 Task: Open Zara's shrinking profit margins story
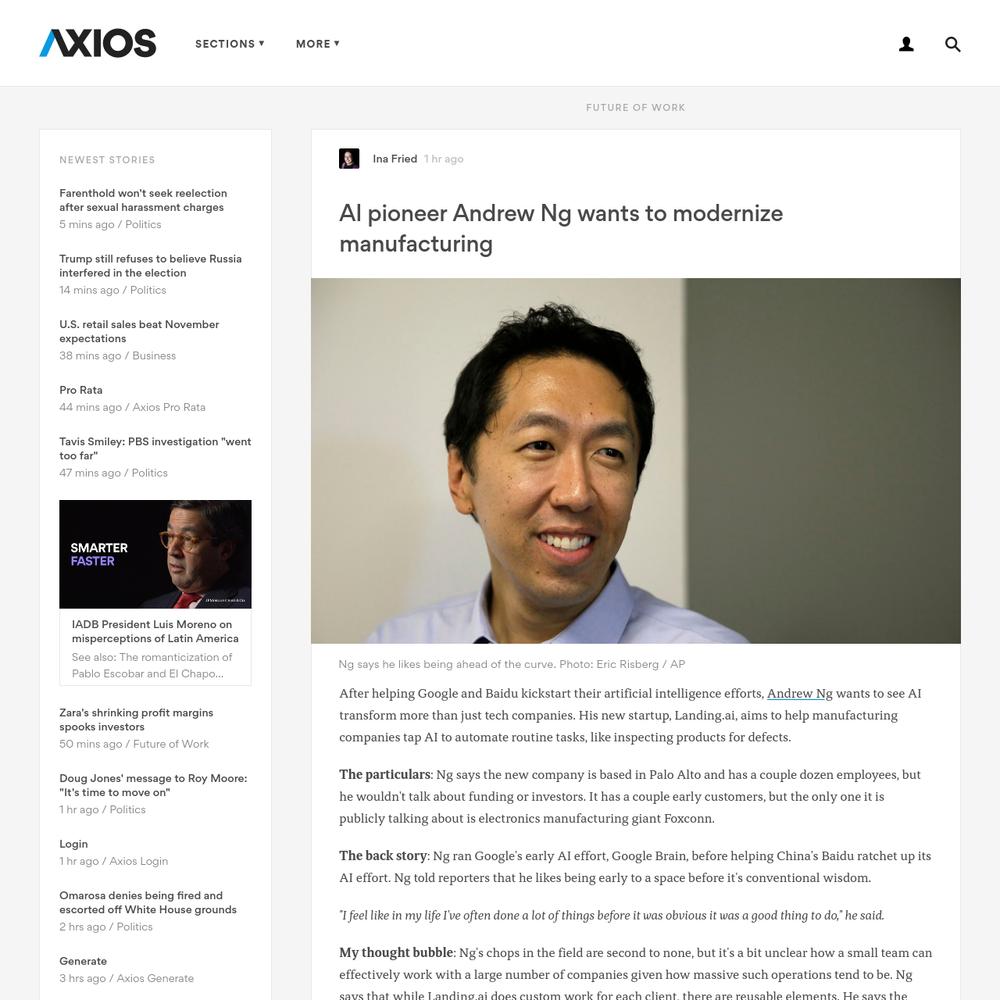[x=136, y=720]
